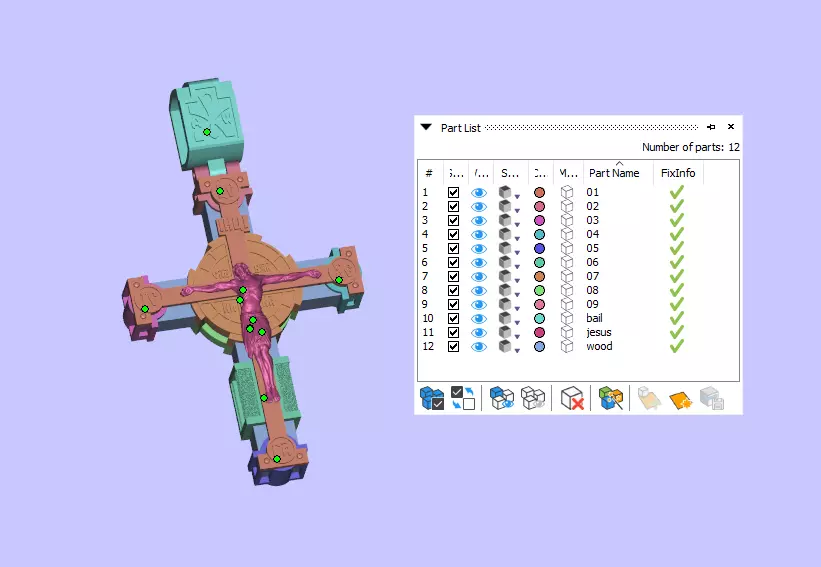The image size is (821, 567).
Task: Hide the jesus part via eye icon
Action: [x=479, y=332]
